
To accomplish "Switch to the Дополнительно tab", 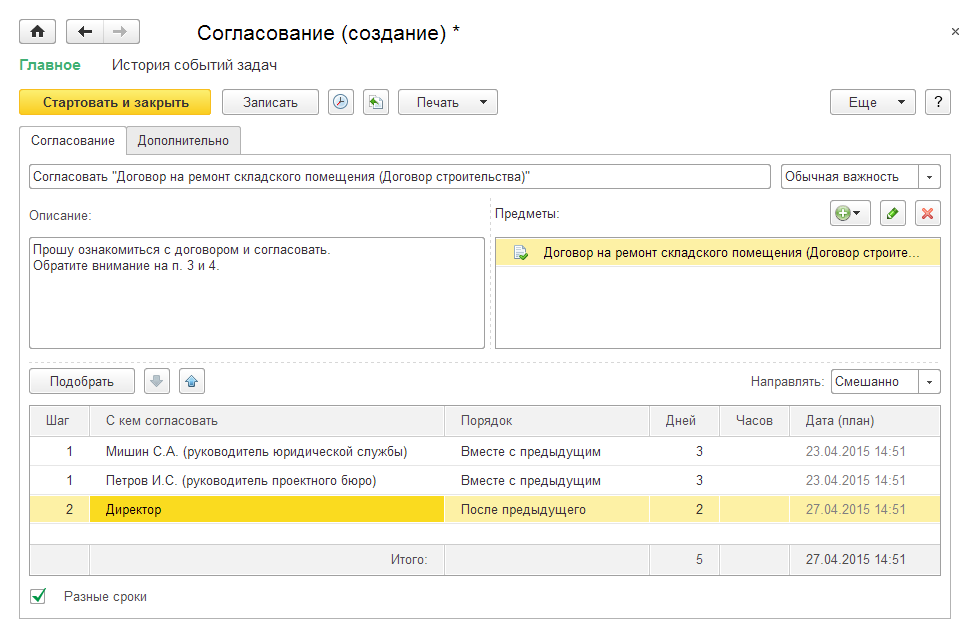I will [x=183, y=141].
